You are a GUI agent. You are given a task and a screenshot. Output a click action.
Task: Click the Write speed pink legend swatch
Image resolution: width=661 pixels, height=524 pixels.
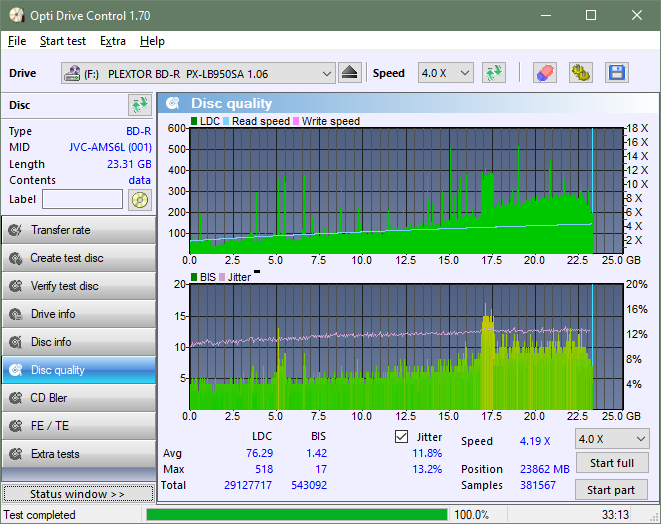click(296, 121)
